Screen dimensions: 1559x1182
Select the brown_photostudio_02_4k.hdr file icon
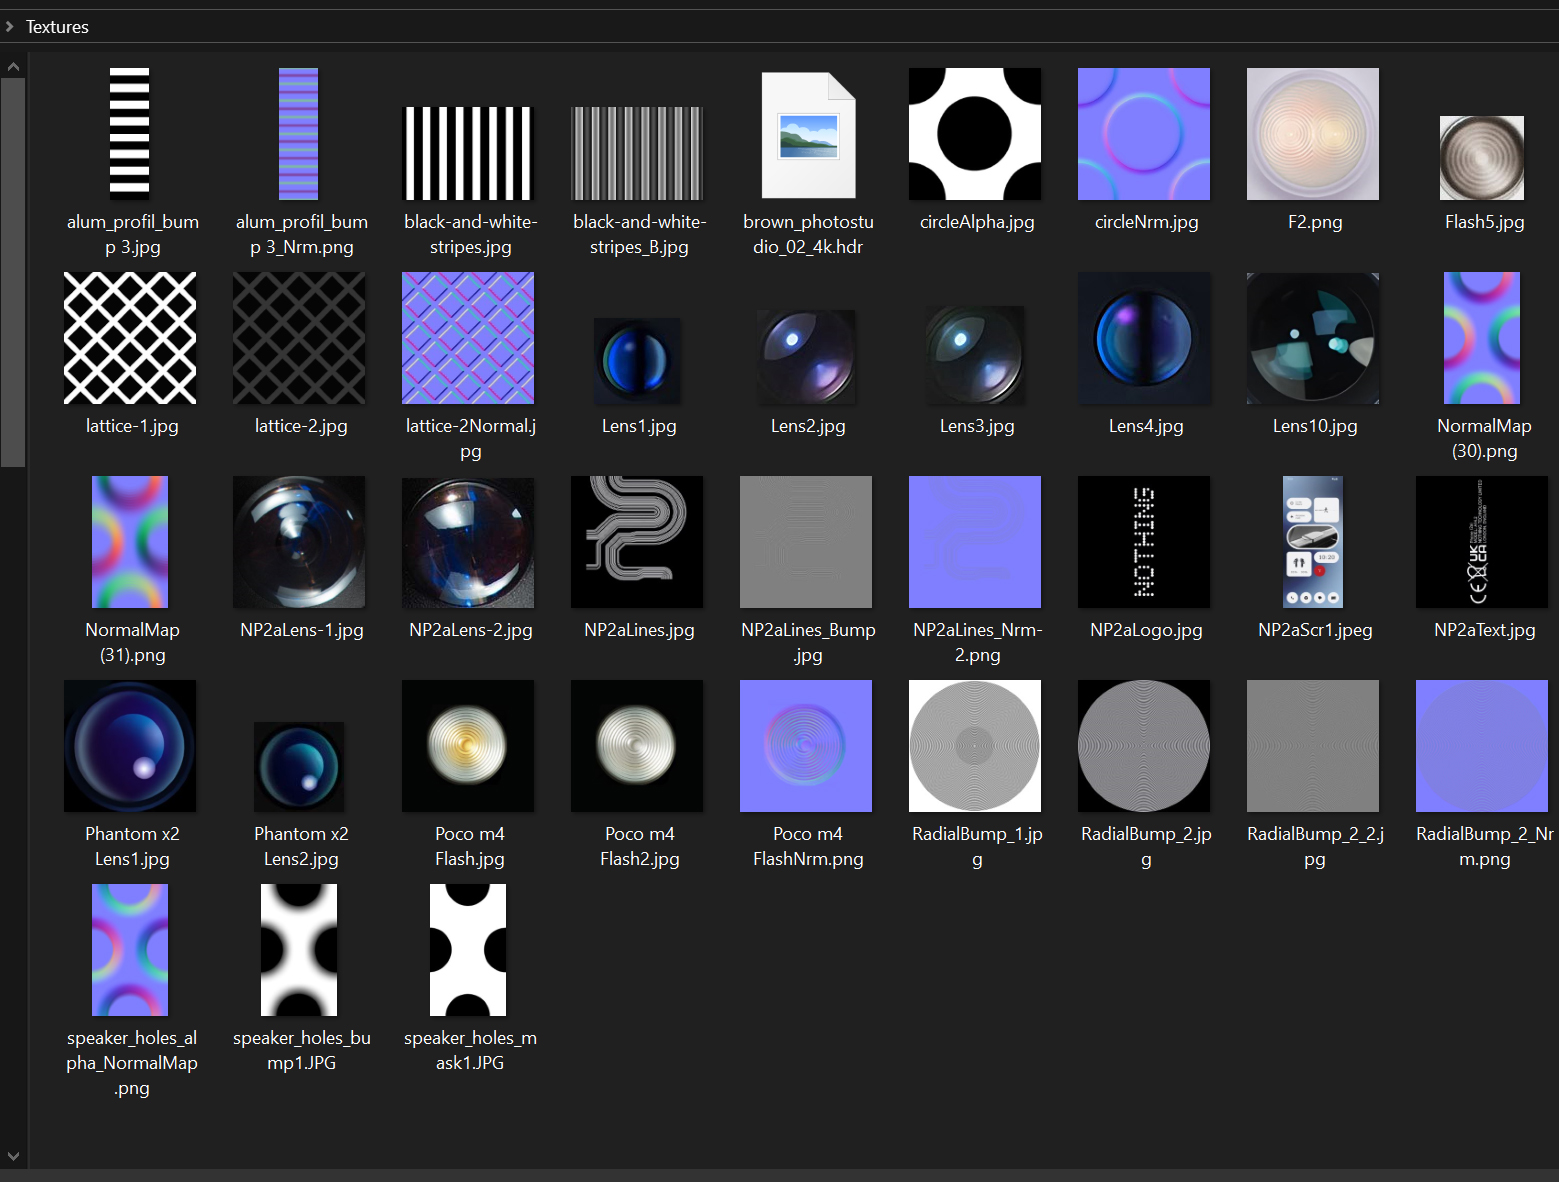(809, 135)
